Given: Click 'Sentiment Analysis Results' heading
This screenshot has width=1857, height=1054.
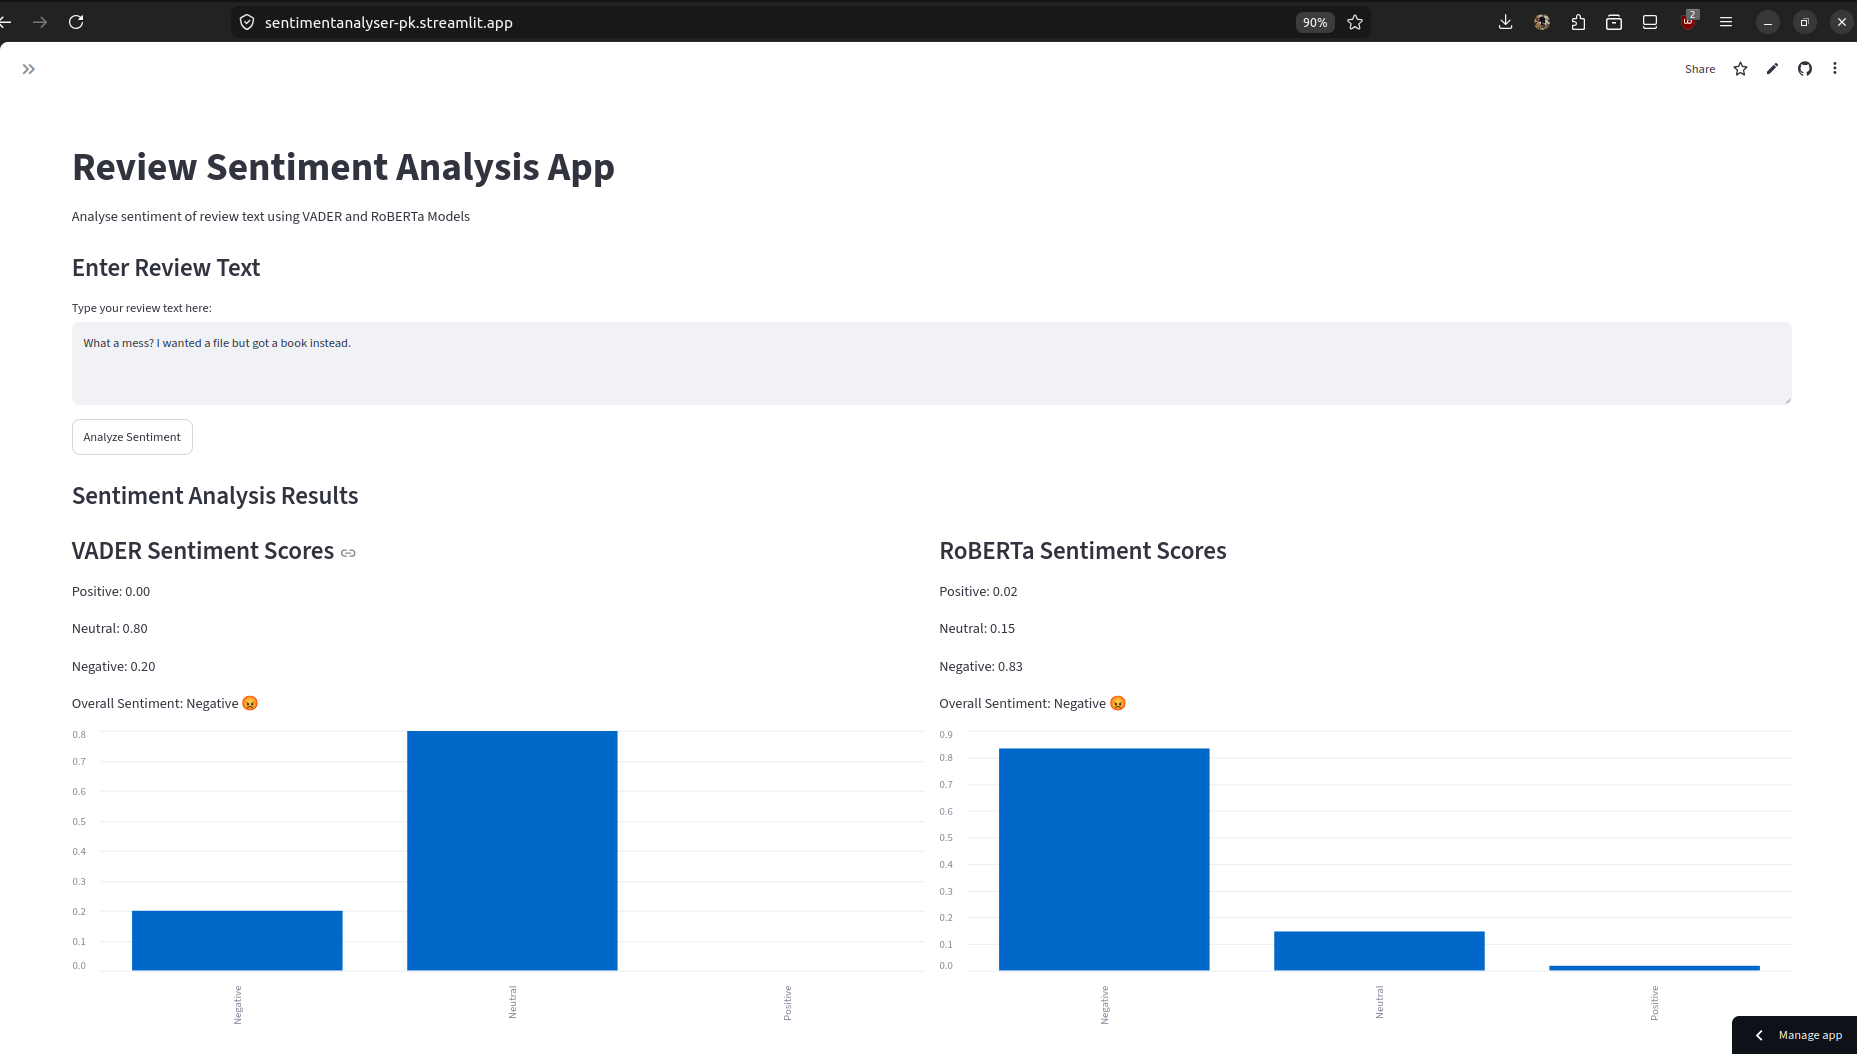Looking at the screenshot, I should coord(215,496).
